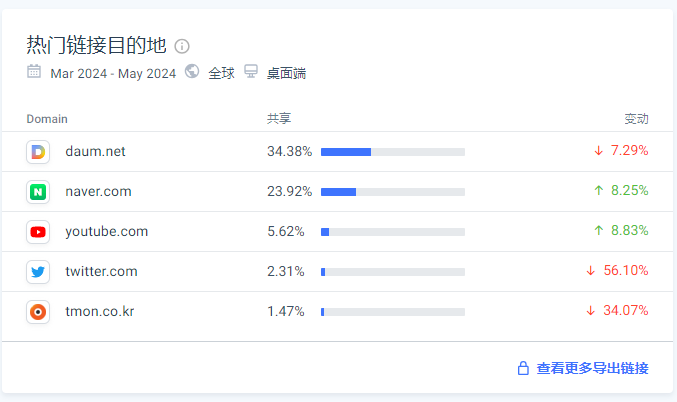This screenshot has width=677, height=402.
Task: Click the green Naver N icon
Action: tap(38, 192)
